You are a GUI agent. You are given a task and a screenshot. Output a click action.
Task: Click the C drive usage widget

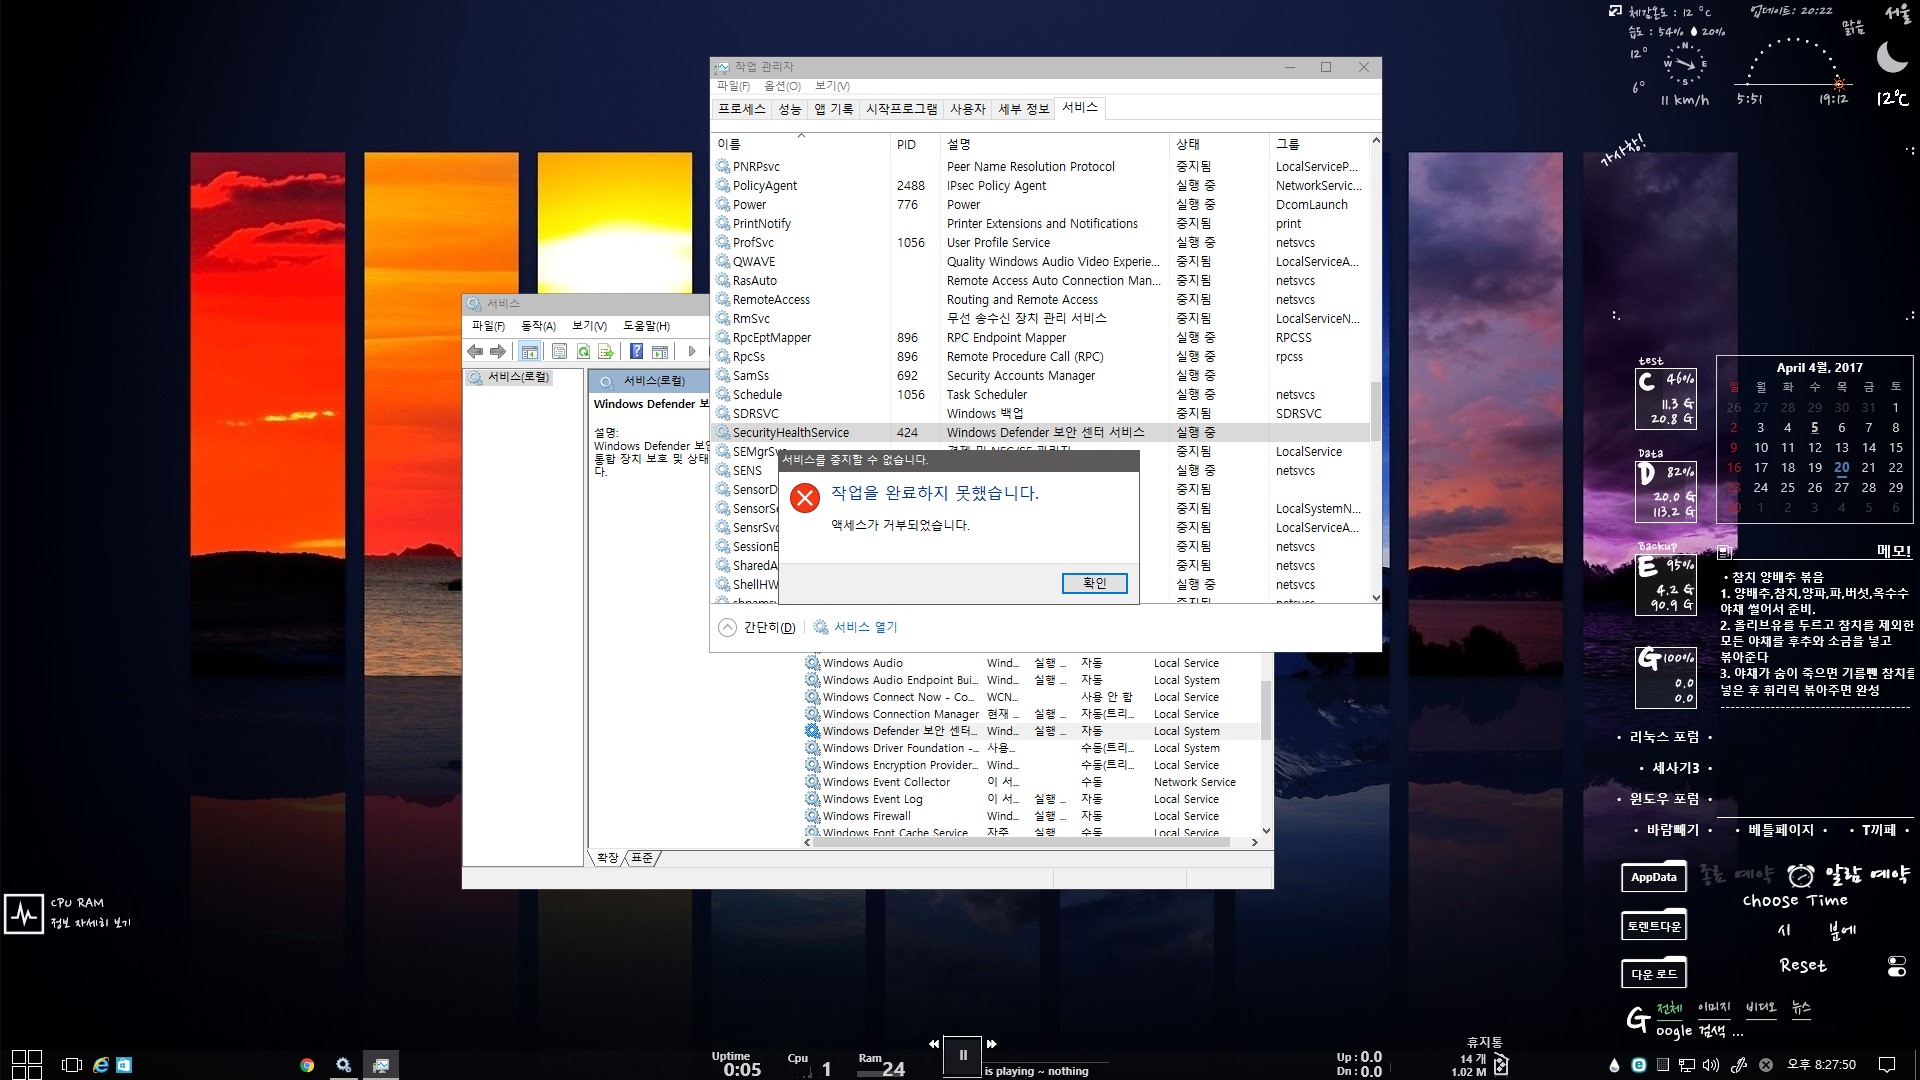(x=1666, y=398)
